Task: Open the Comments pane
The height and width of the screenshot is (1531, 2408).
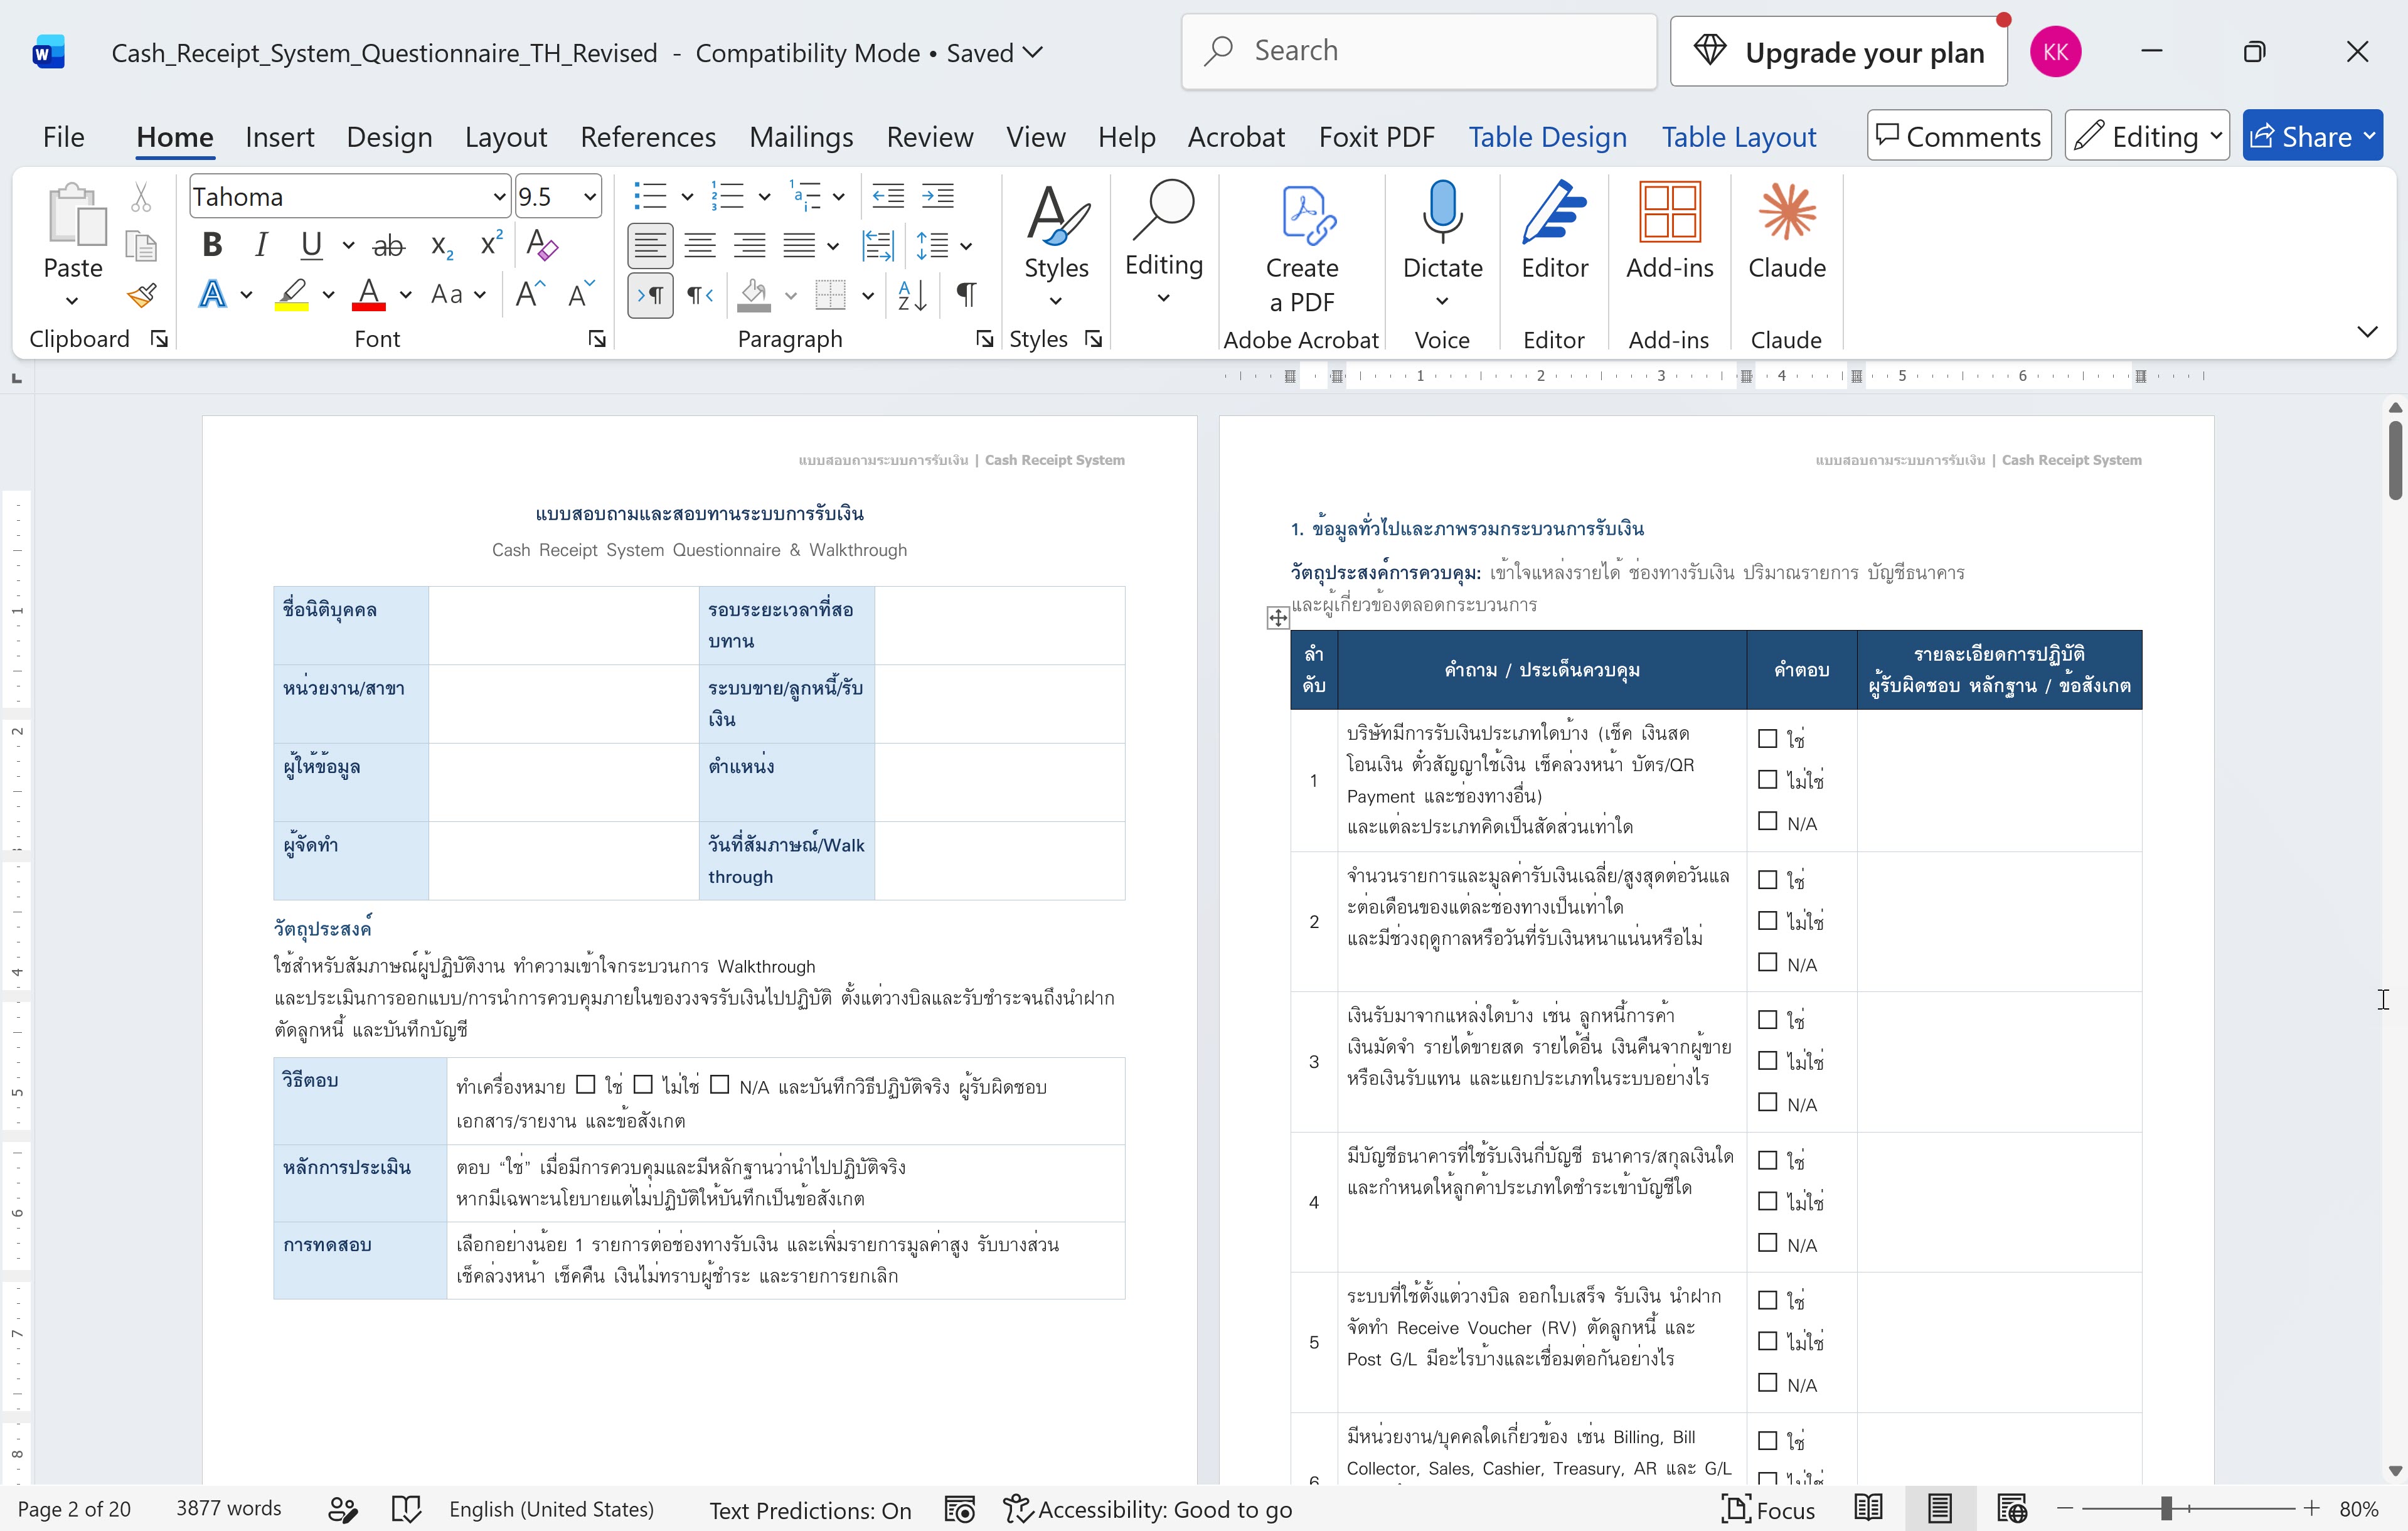Action: point(1958,136)
